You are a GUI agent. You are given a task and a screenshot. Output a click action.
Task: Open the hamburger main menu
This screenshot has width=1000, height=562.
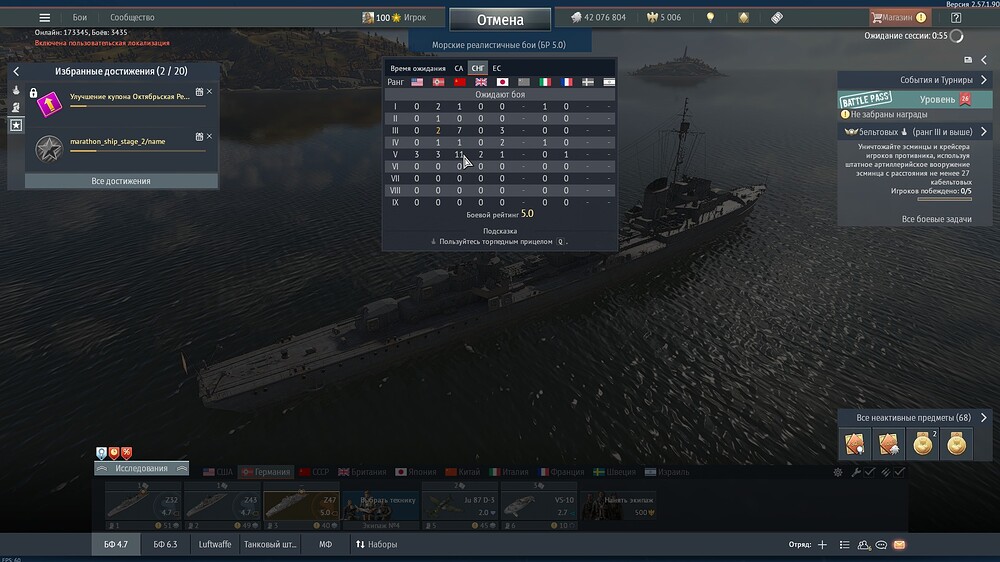pos(44,18)
